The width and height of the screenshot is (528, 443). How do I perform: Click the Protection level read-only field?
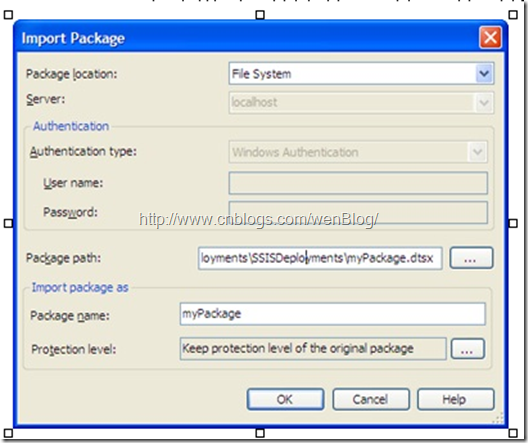313,349
